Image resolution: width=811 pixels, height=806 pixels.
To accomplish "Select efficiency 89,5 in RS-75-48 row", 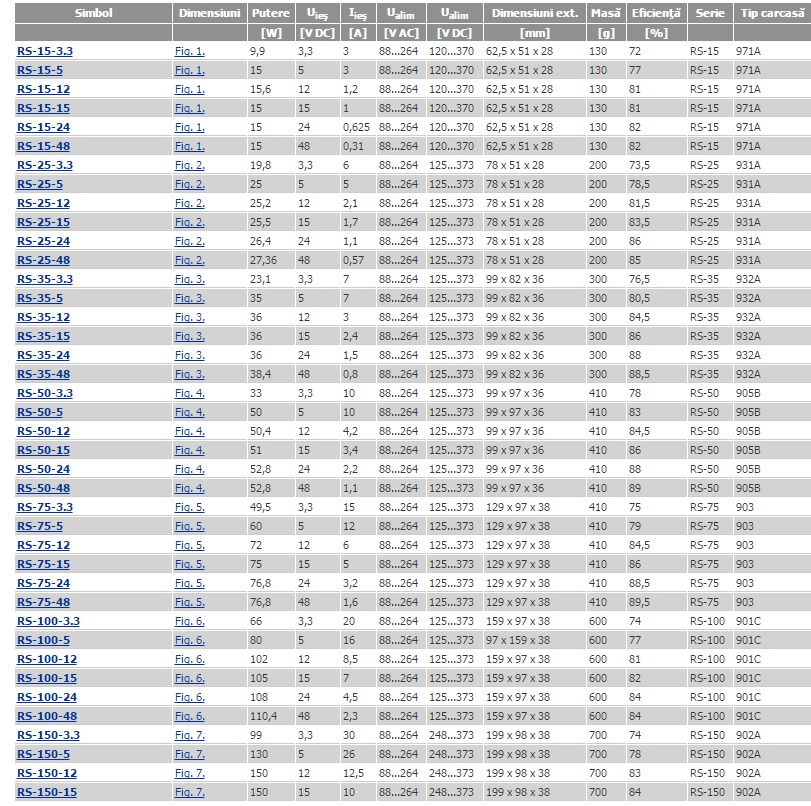I will pyautogui.click(x=639, y=602).
